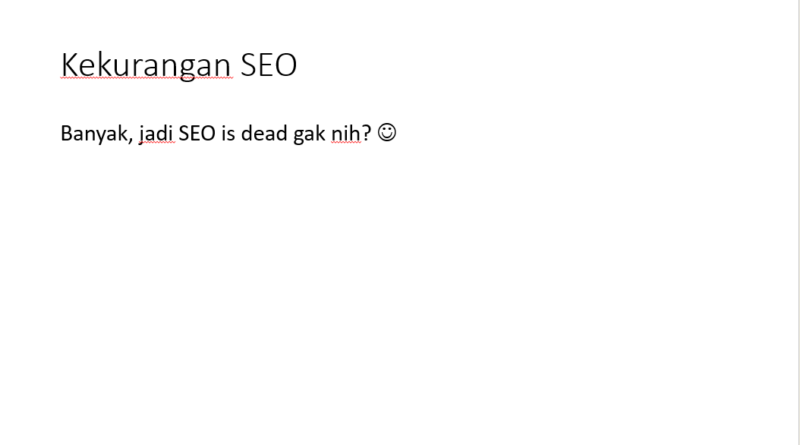The height and width of the screenshot is (445, 800).
Task: Click the misspelled word "jadi"
Action: click(156, 134)
